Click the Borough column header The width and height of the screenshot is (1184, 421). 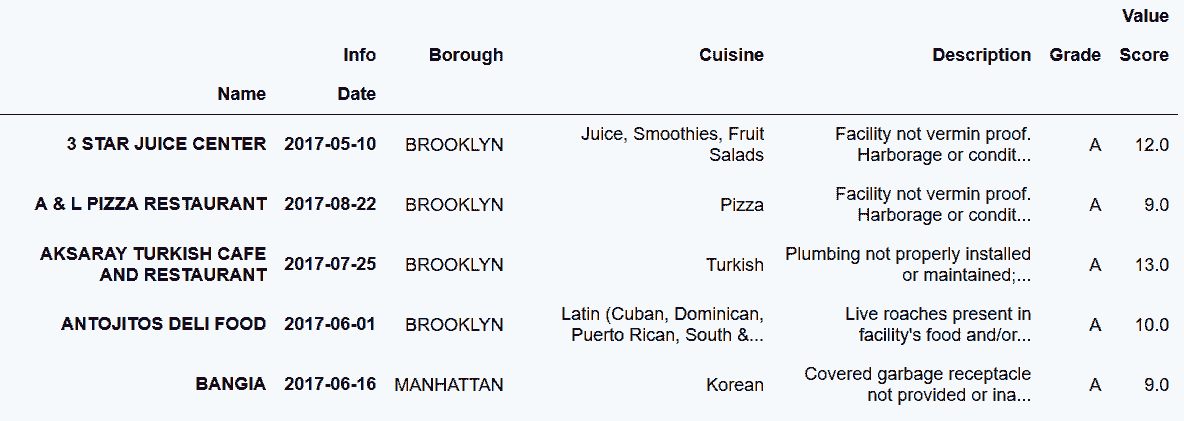[x=466, y=55]
